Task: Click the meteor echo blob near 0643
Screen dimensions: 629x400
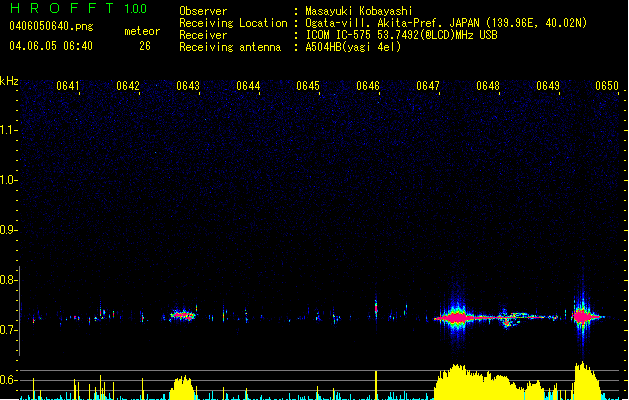Action: [183, 315]
